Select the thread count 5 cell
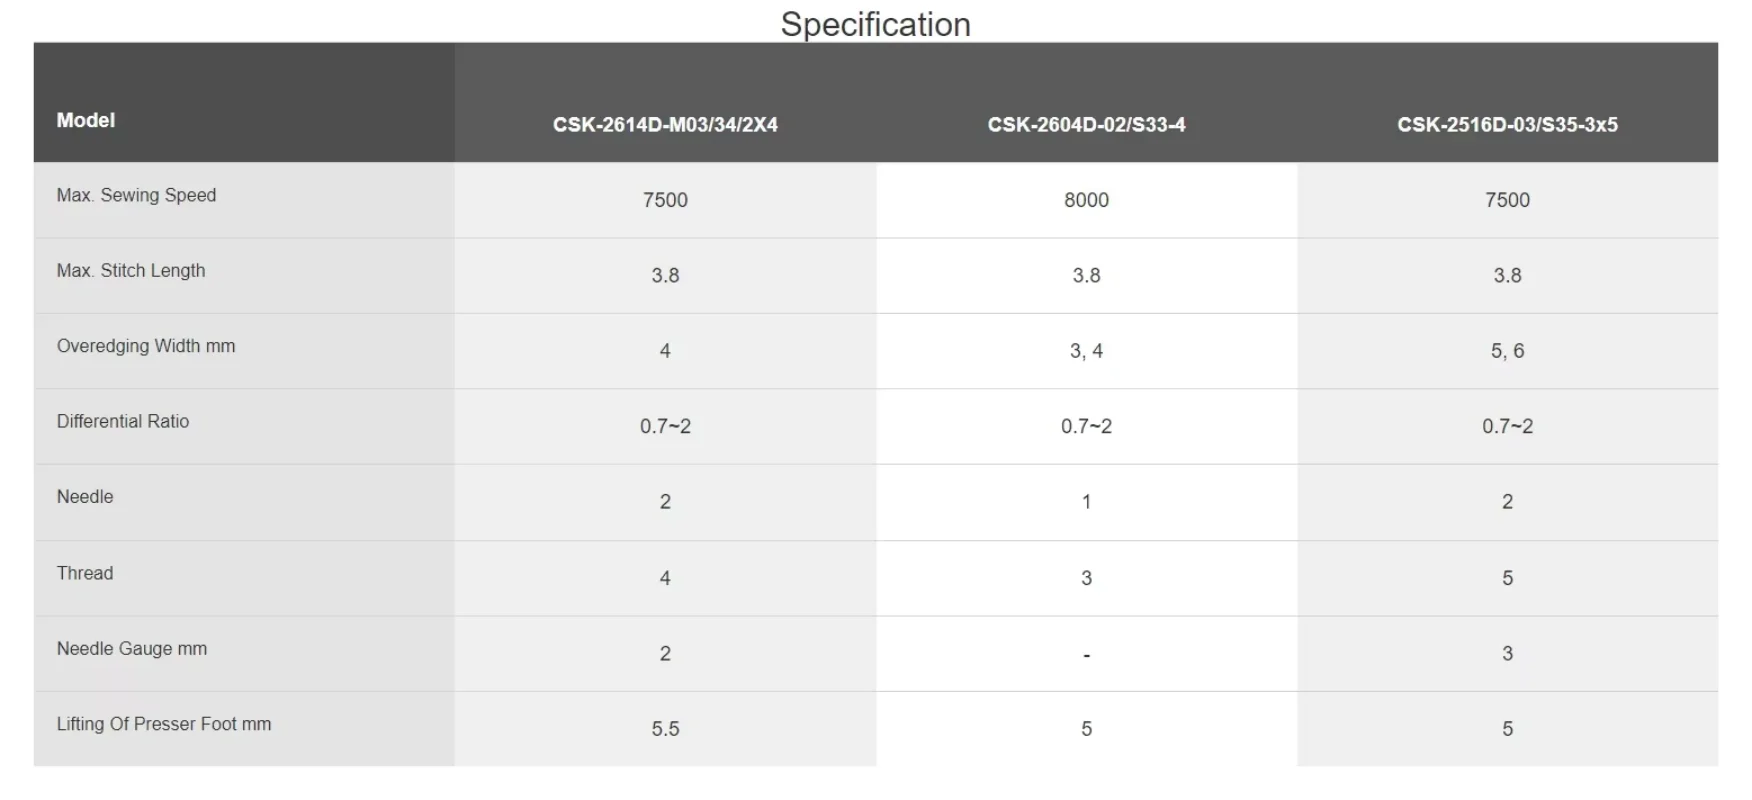Screen dimensions: 1752x800 (1507, 578)
